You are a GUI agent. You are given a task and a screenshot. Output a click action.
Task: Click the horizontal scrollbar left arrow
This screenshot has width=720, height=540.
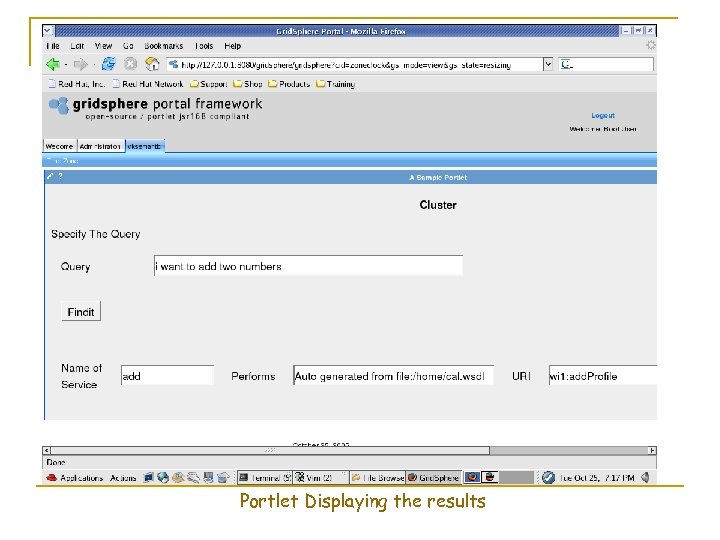(x=47, y=450)
